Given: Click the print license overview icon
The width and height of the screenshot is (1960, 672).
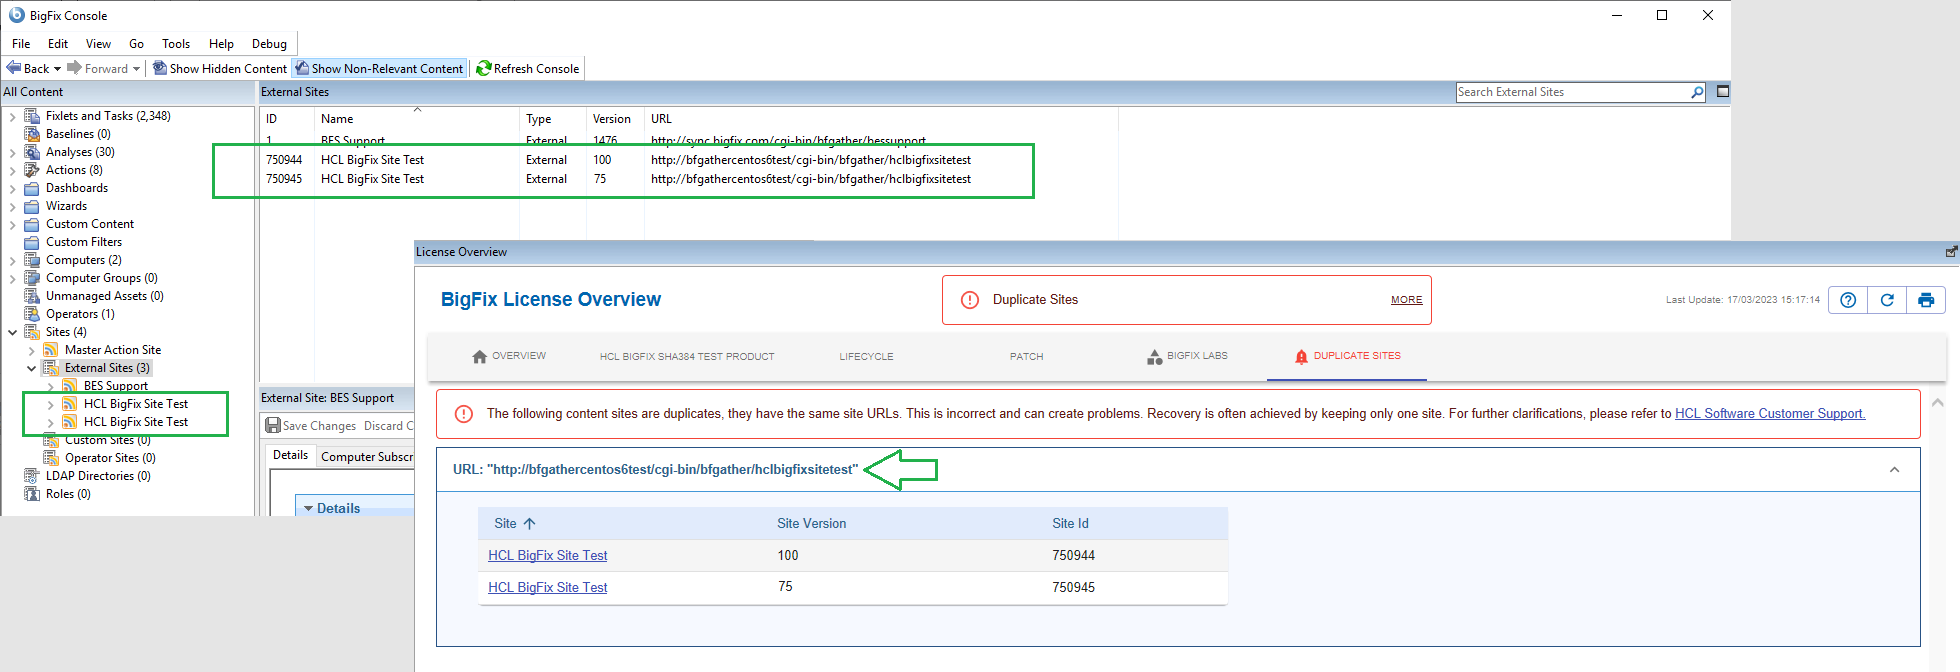Looking at the screenshot, I should click(x=1926, y=300).
